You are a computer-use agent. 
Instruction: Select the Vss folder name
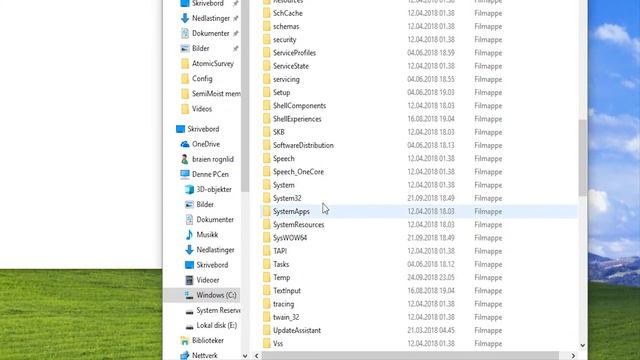[x=278, y=344]
